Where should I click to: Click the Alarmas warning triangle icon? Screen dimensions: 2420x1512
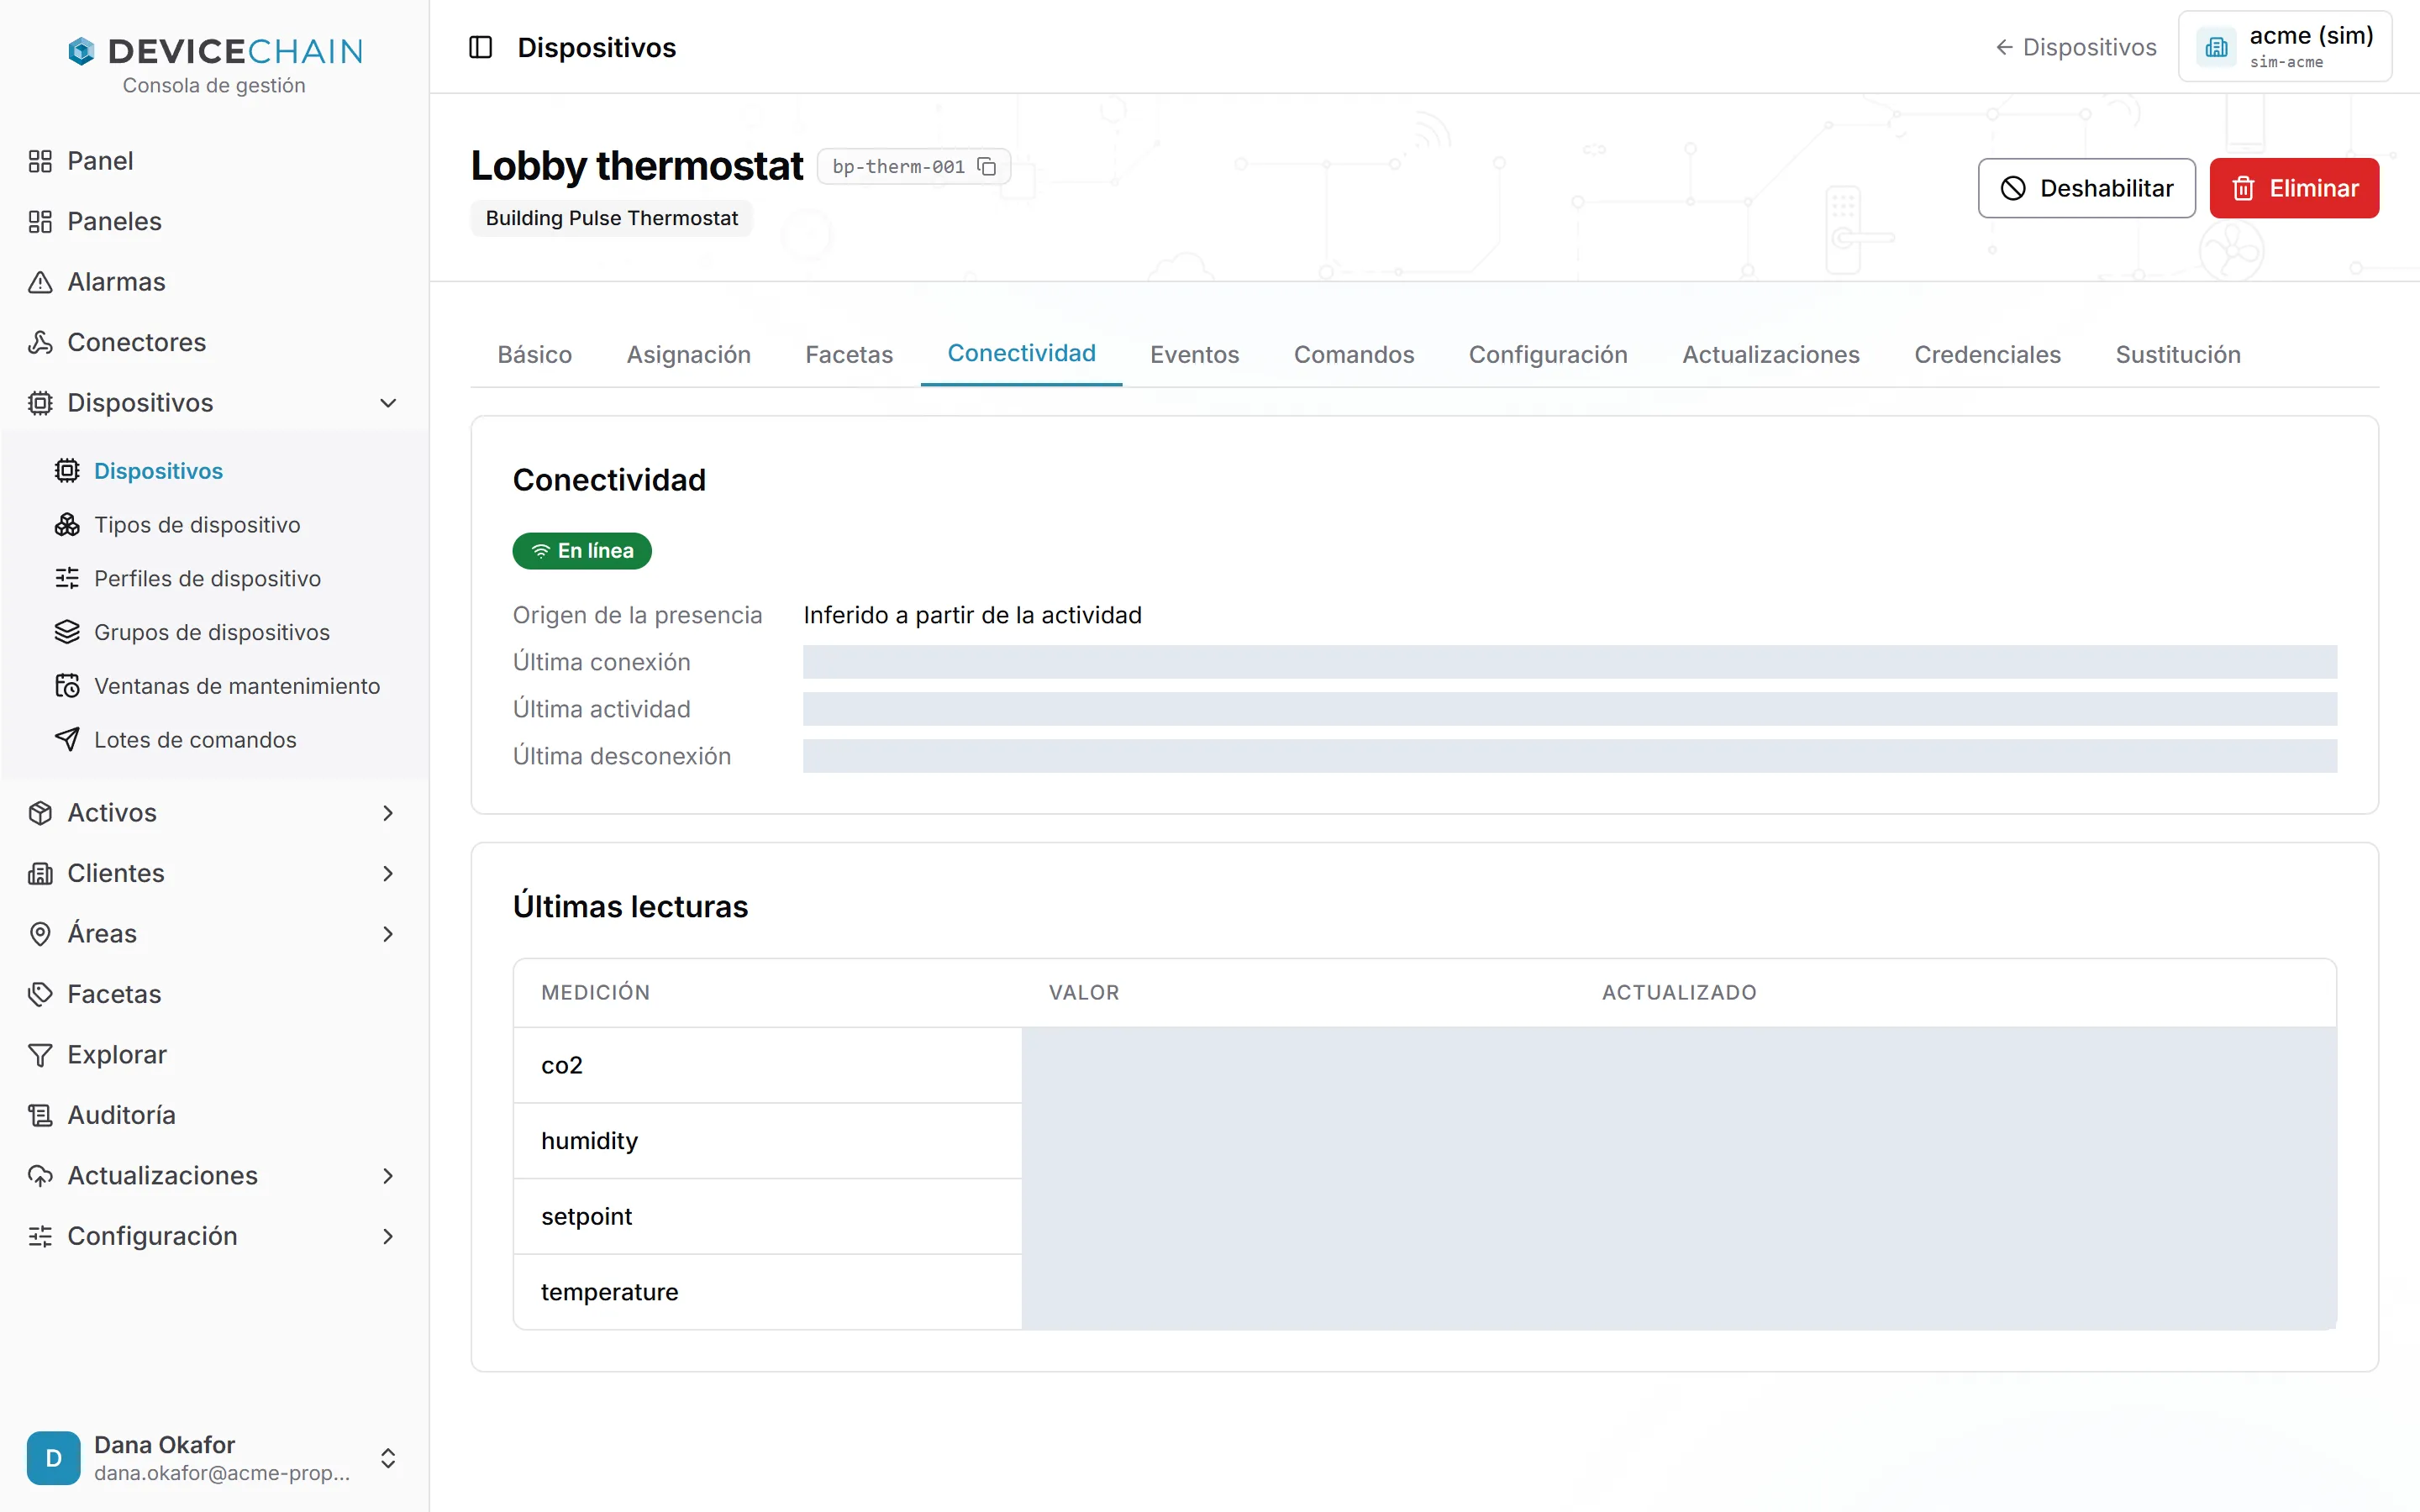tap(40, 282)
